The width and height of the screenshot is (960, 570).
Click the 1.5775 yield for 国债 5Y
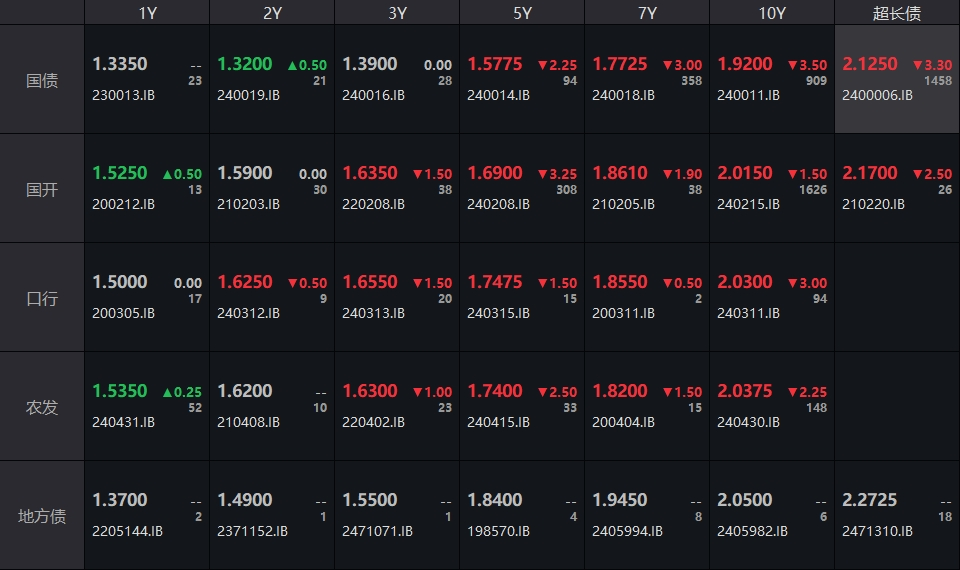[x=495, y=64]
